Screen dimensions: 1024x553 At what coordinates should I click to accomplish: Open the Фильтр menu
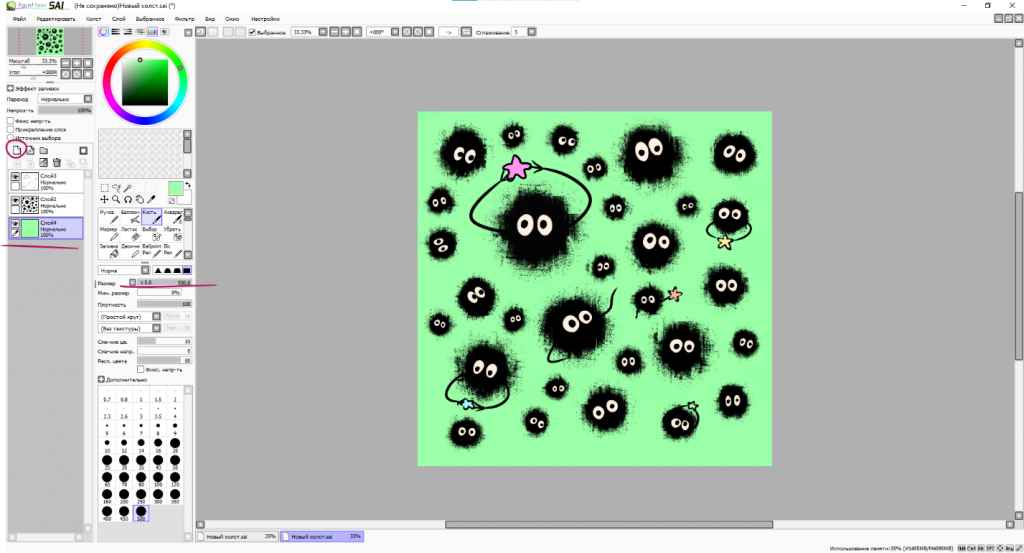click(184, 19)
